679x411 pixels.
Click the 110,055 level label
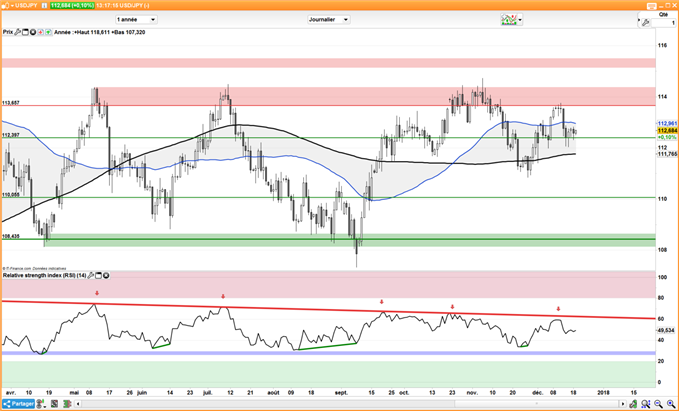11,195
